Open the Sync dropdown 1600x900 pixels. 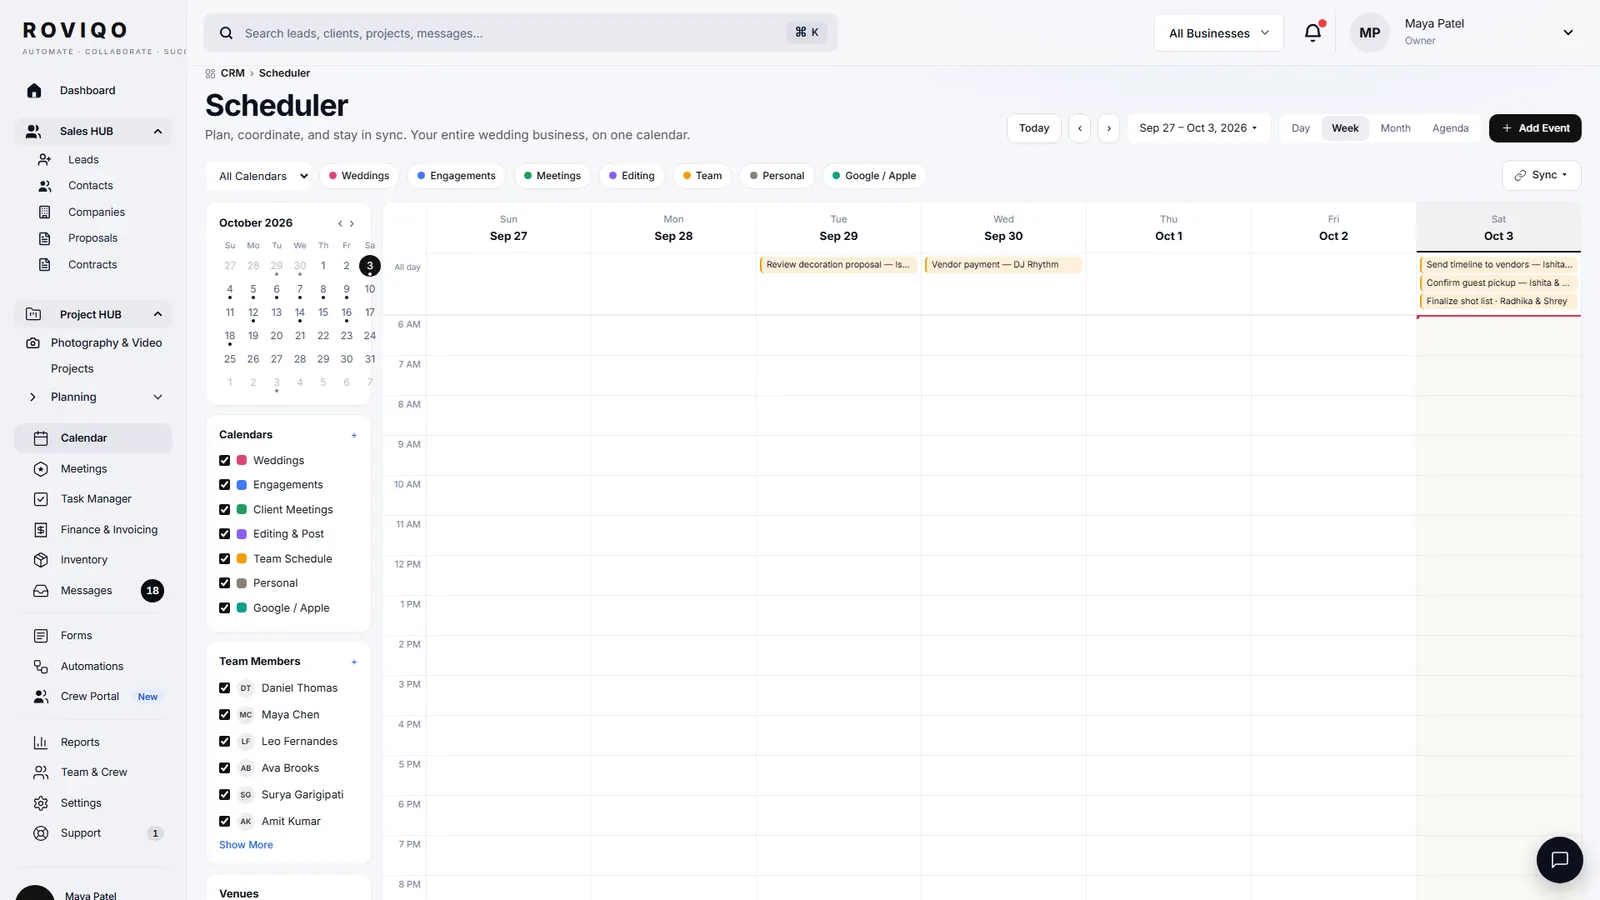[1541, 175]
